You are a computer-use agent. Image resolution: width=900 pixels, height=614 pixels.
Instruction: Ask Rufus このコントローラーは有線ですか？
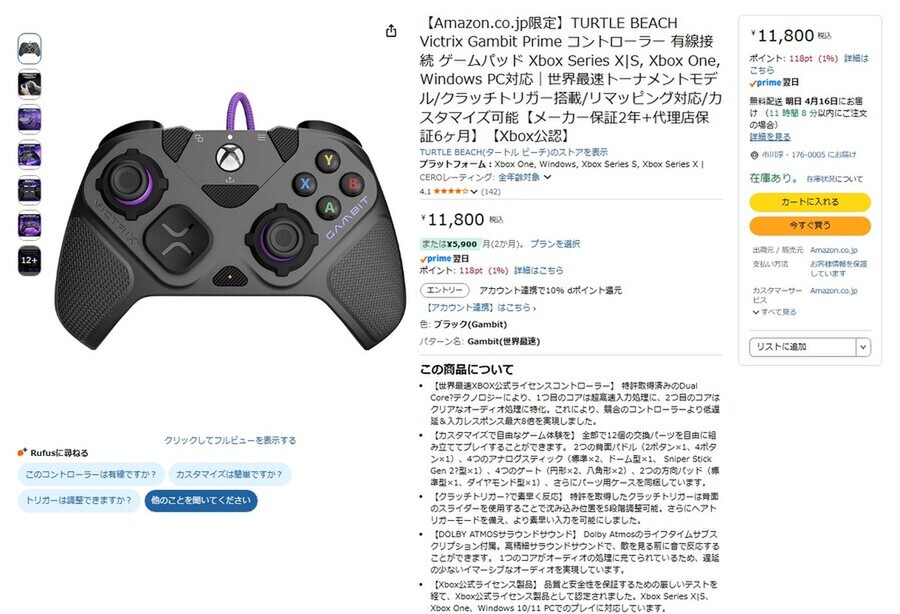coord(91,475)
